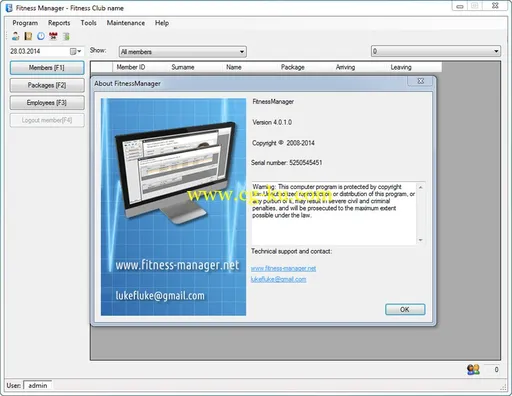The height and width of the screenshot is (396, 512).
Task: Open the Program menu
Action: (25, 23)
